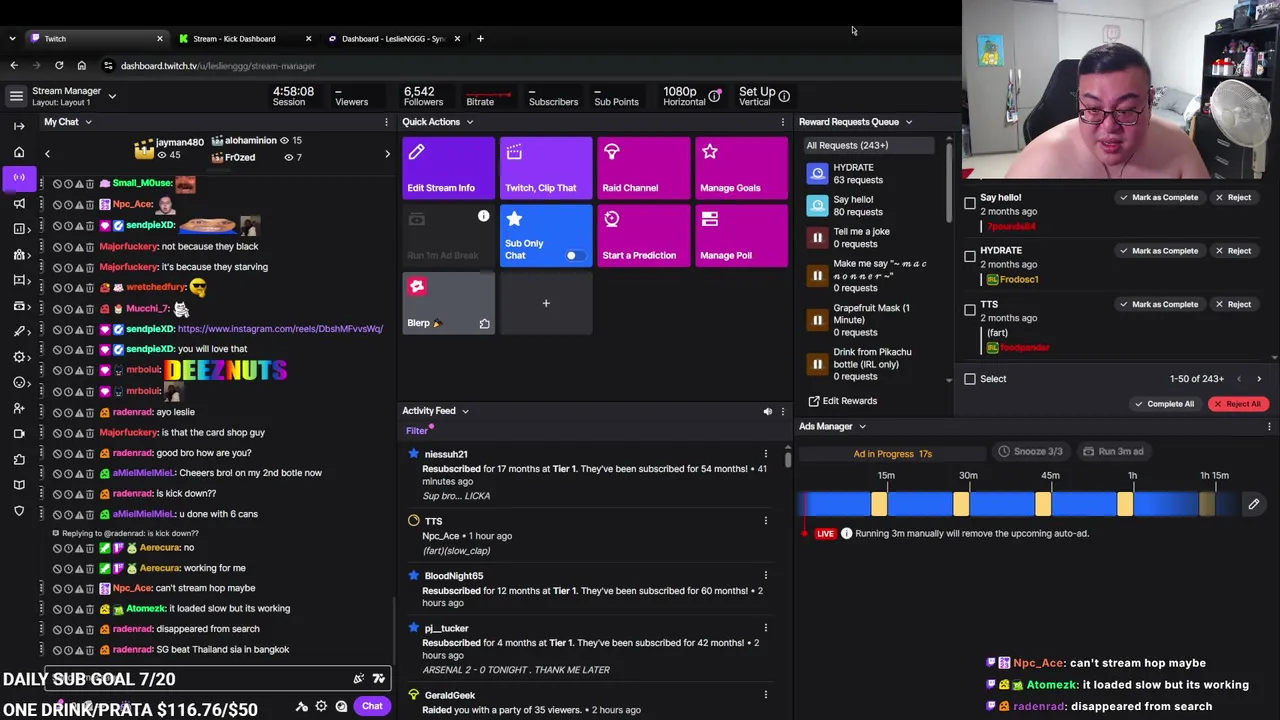This screenshot has height=720, width=1280.
Task: Click the 45m ad marker on timeline
Action: click(1043, 504)
